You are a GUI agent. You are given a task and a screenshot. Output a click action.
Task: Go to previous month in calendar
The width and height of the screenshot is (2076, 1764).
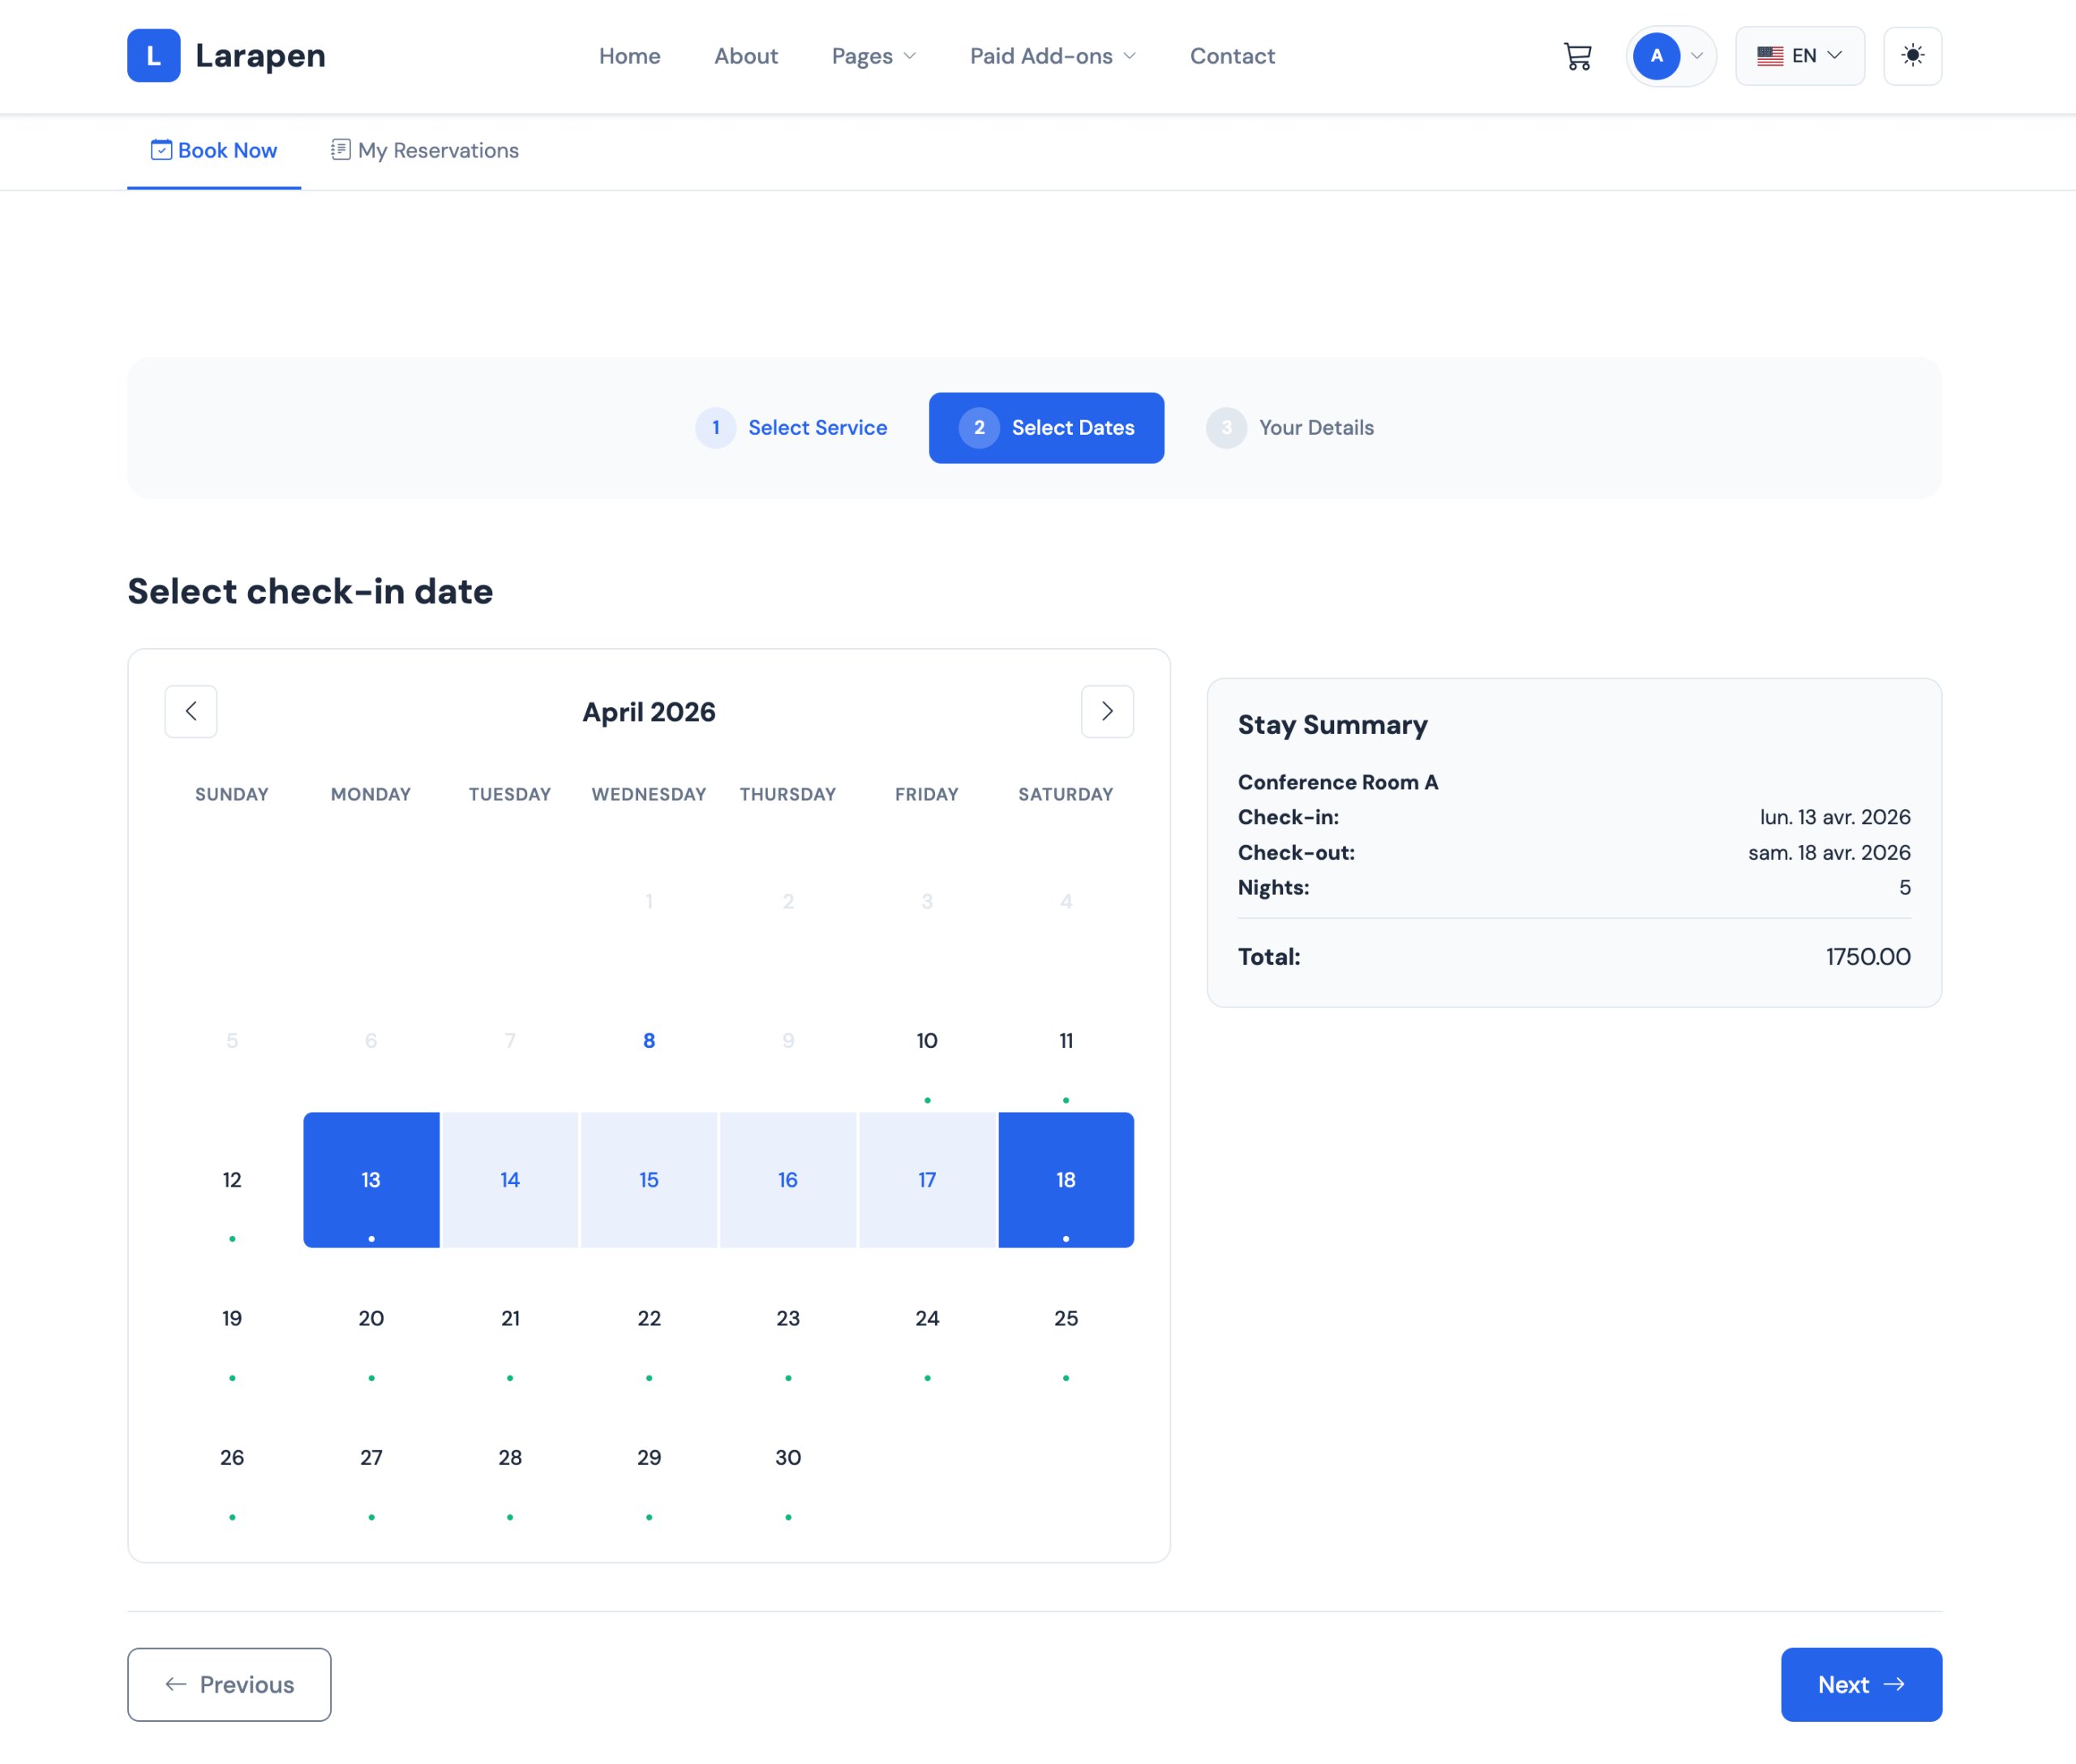coord(191,711)
